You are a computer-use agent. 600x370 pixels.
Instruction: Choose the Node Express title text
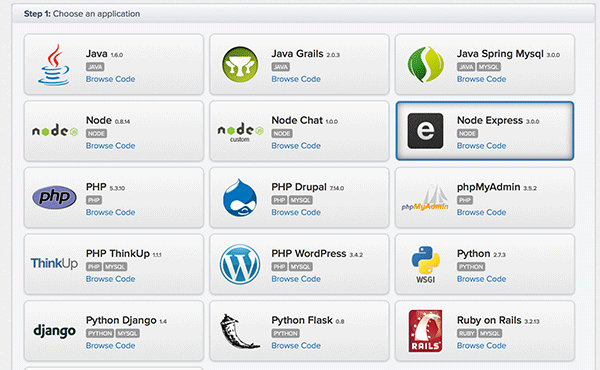point(490,120)
